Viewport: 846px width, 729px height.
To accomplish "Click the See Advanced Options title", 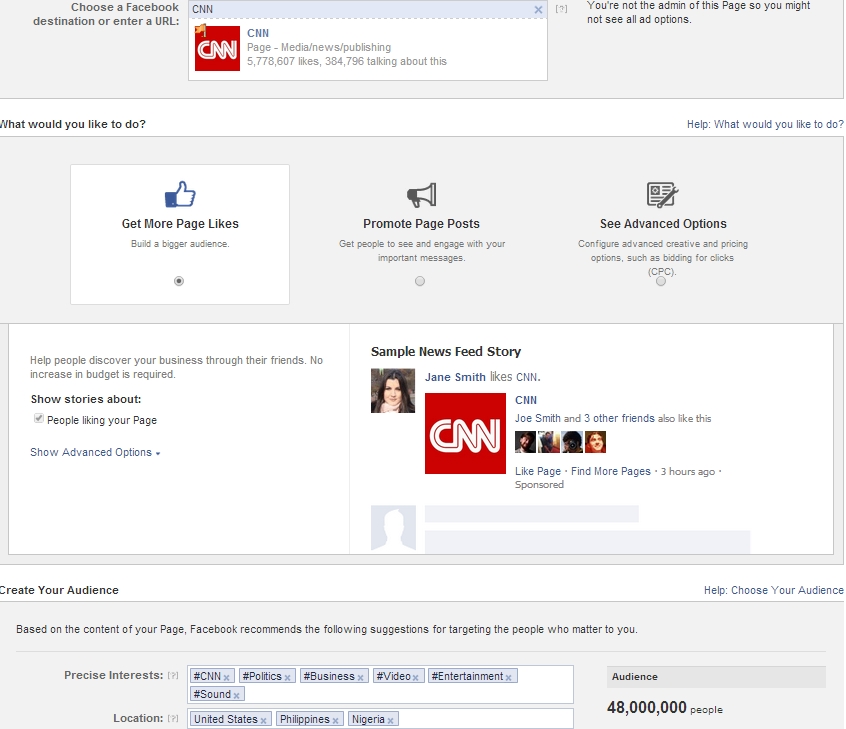I will click(x=663, y=224).
